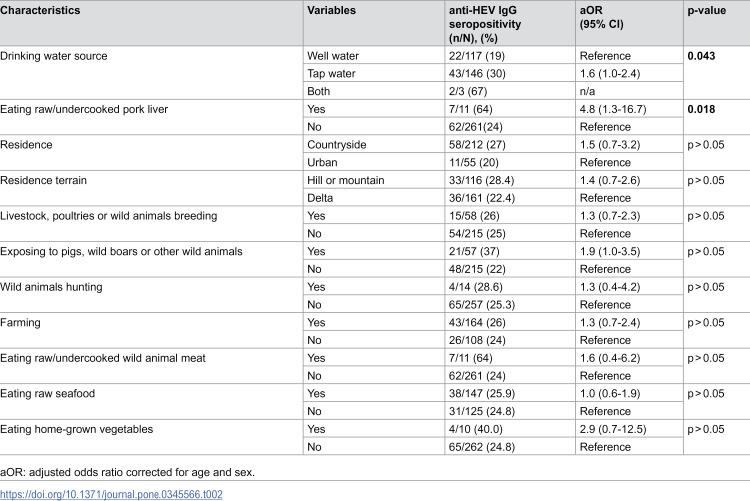Click the 2.9 (0.7-12.5) odds ratio cell

coord(613,429)
